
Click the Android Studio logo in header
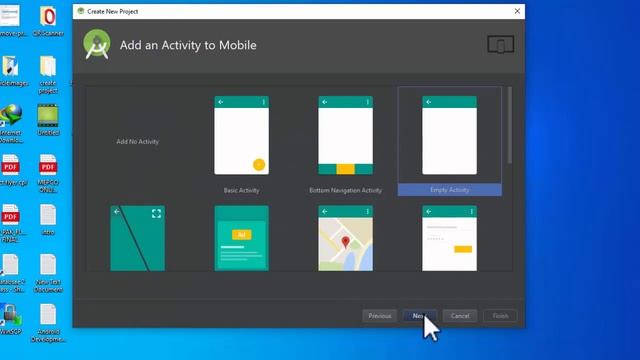(x=97, y=44)
